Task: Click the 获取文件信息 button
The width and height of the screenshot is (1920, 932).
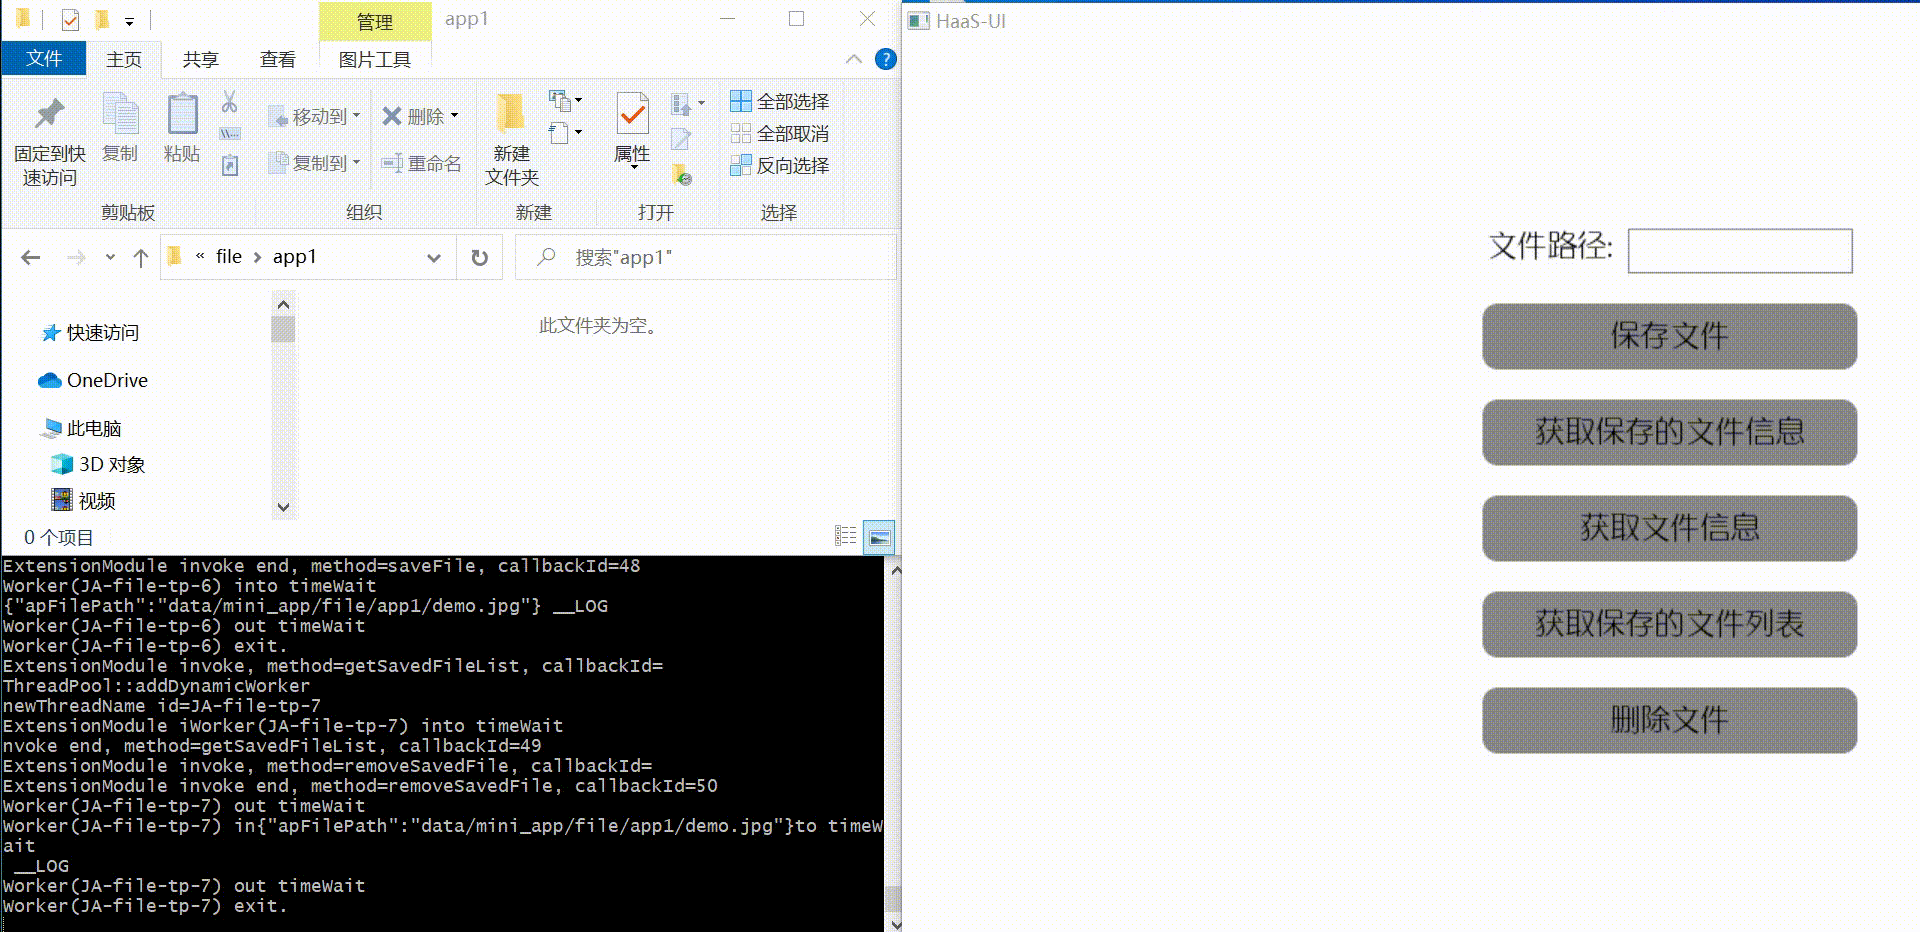Action: coord(1669,528)
